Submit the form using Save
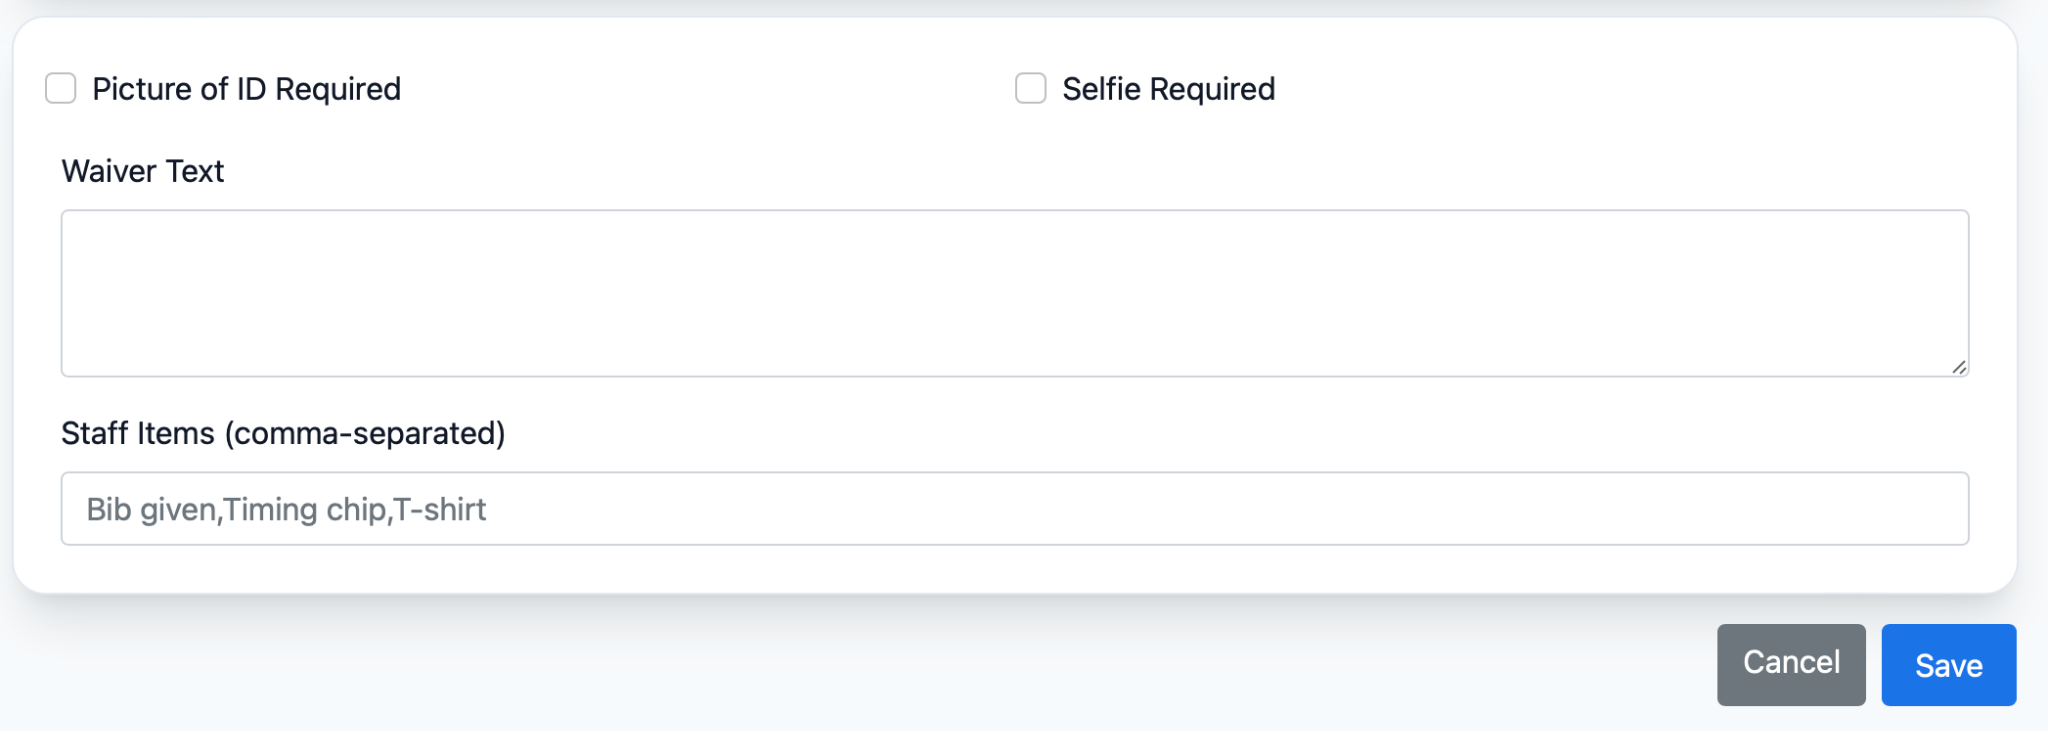This screenshot has width=2048, height=731. point(1948,664)
